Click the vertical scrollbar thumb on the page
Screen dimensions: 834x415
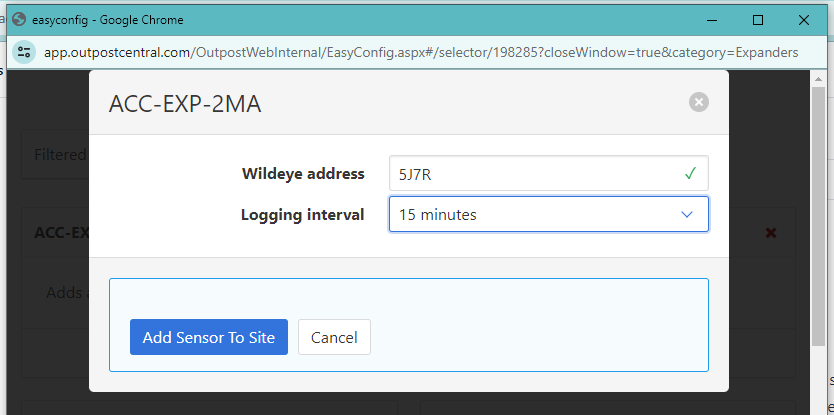819,210
